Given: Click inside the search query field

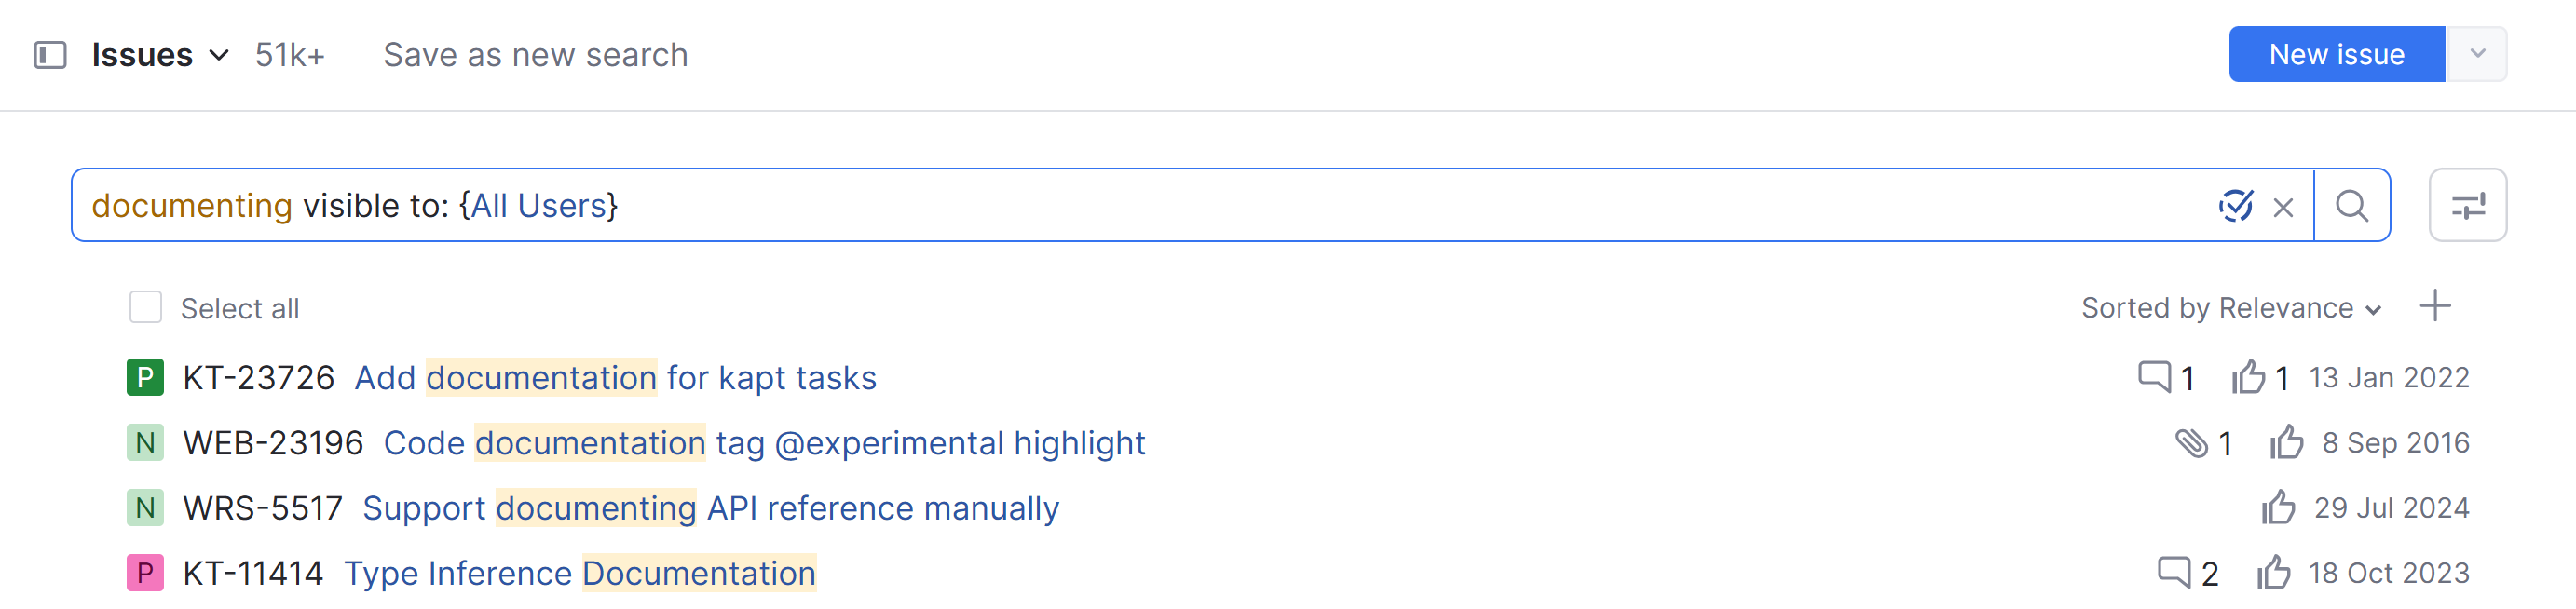Looking at the screenshot, I should click(x=1300, y=206).
